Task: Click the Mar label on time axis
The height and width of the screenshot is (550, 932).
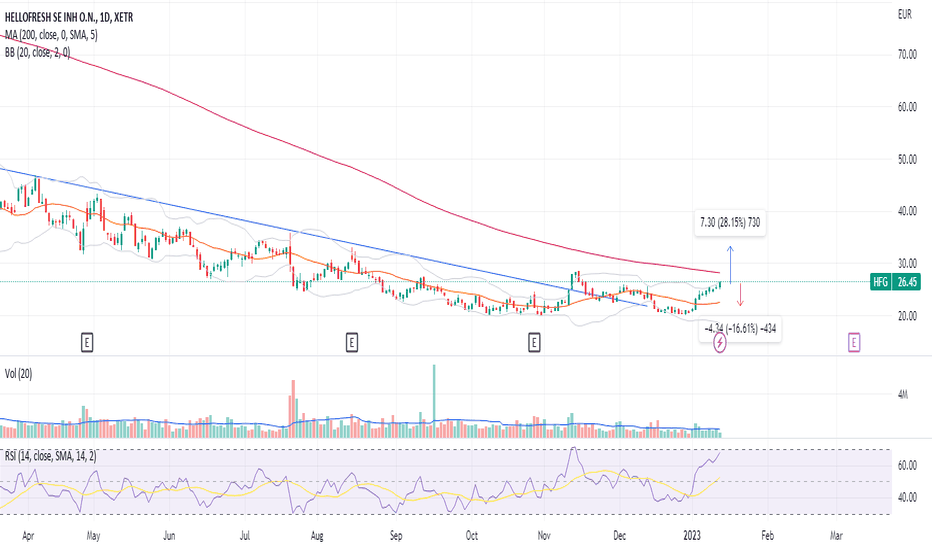Action: [x=836, y=536]
